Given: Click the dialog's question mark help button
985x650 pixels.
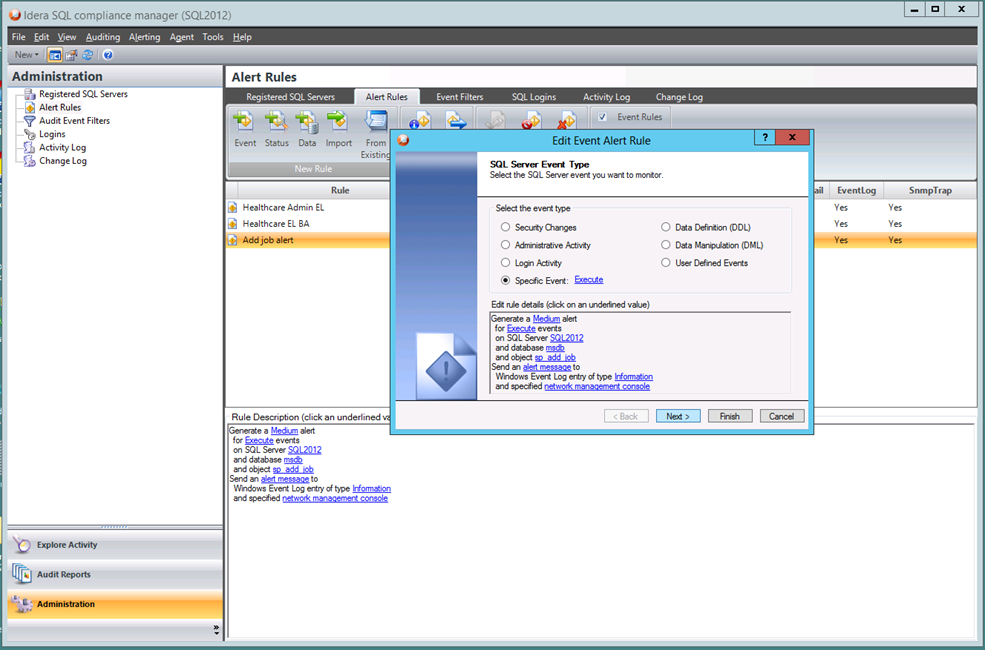Looking at the screenshot, I should click(x=765, y=138).
